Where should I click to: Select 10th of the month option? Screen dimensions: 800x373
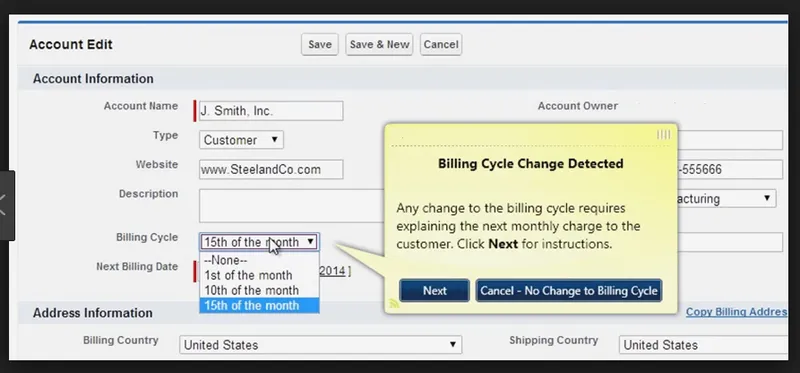[x=259, y=290]
